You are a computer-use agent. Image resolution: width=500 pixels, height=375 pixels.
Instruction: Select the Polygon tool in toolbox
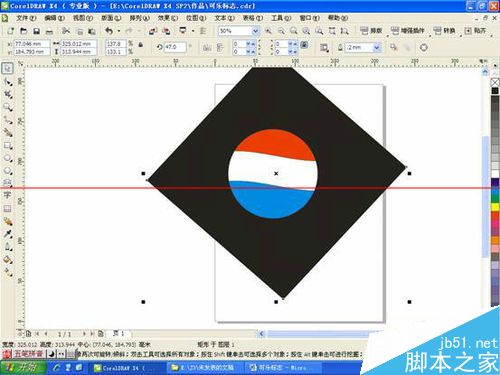point(7,171)
